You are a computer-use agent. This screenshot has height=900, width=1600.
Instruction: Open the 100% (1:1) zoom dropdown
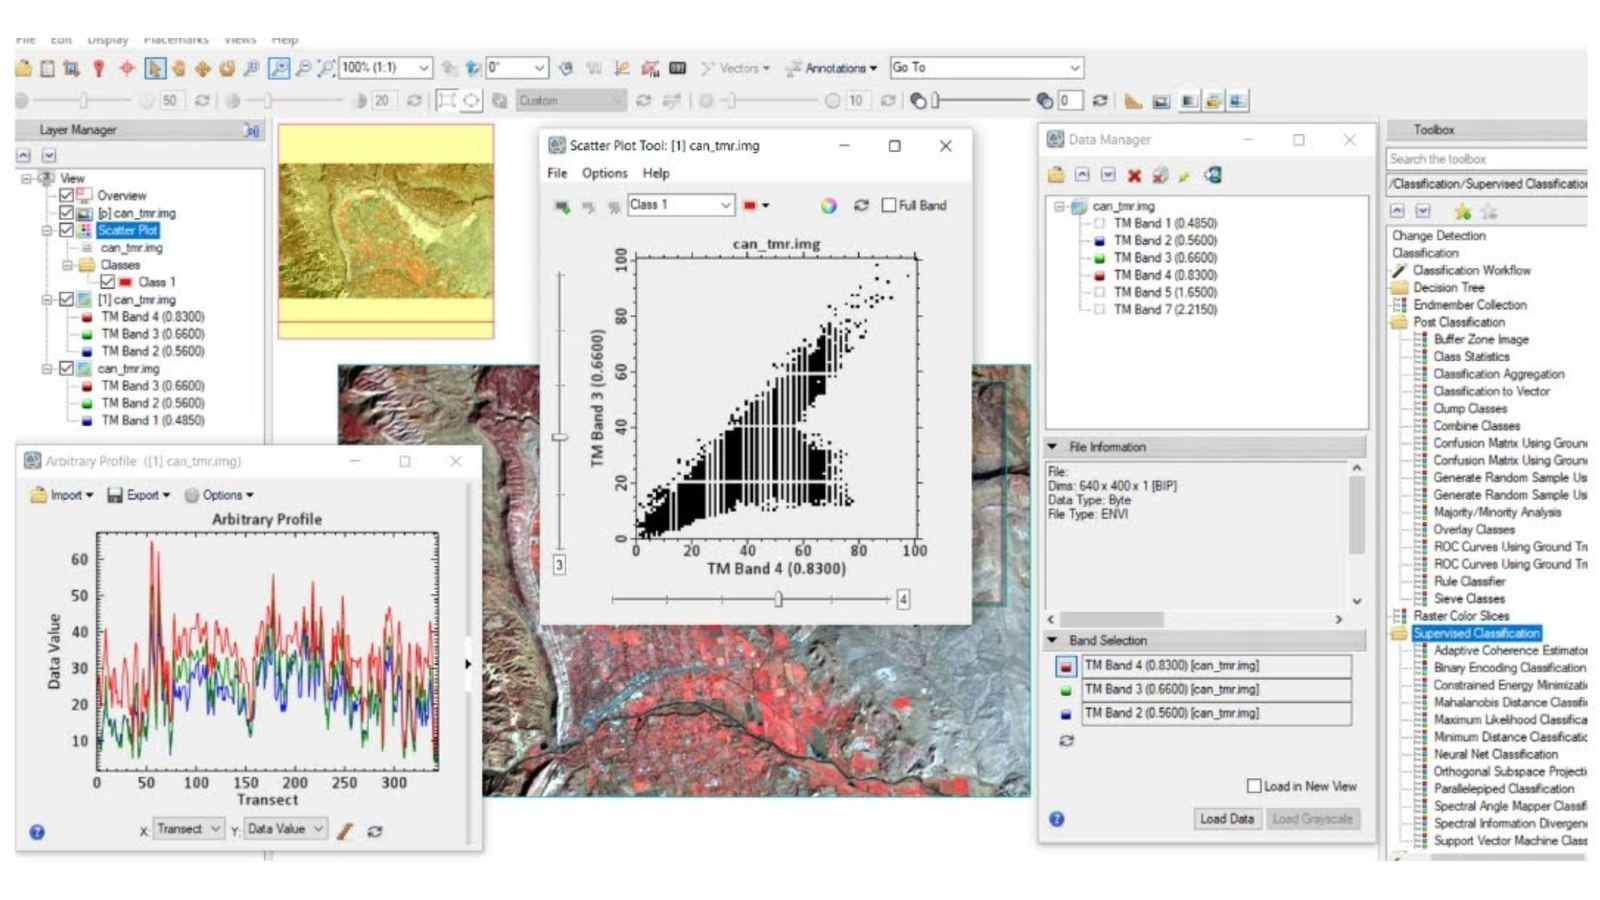[385, 68]
